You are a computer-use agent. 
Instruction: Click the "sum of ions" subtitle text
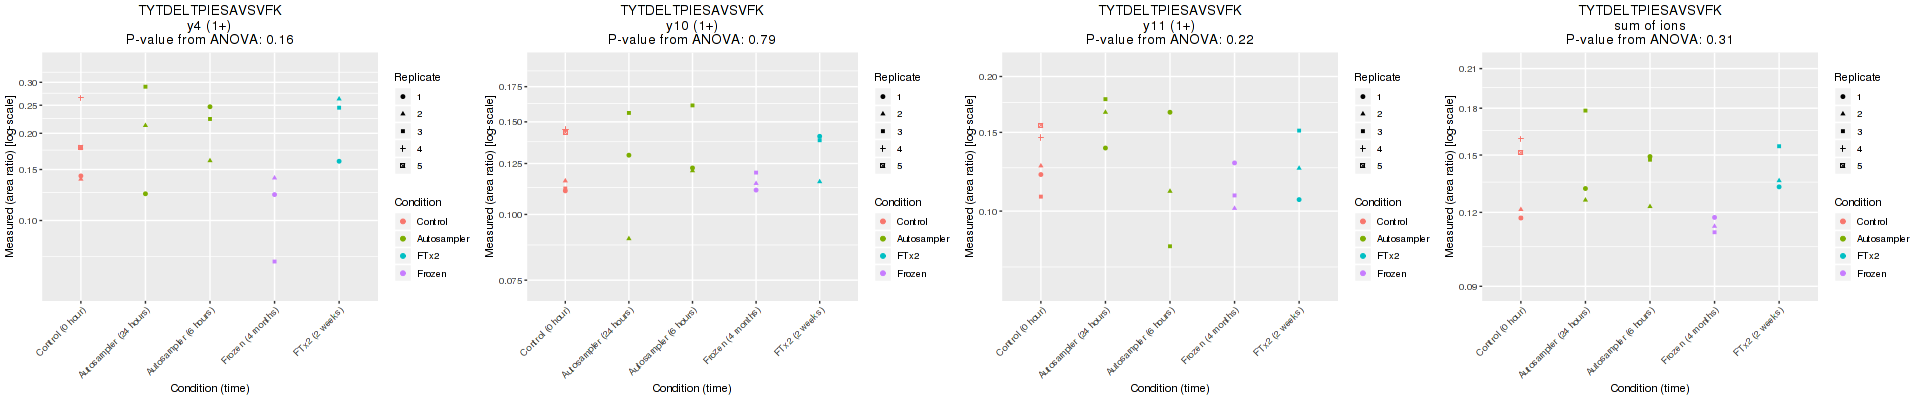pos(1649,26)
